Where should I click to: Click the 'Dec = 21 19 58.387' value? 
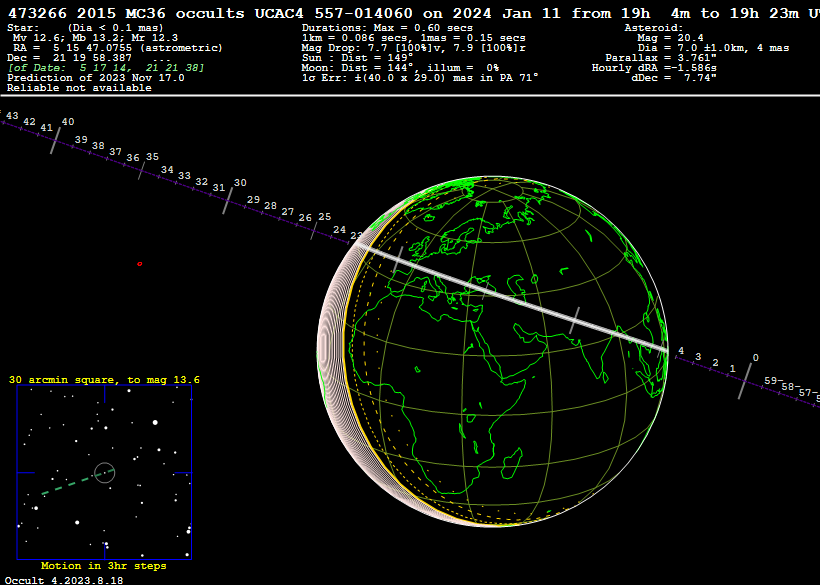(70, 58)
